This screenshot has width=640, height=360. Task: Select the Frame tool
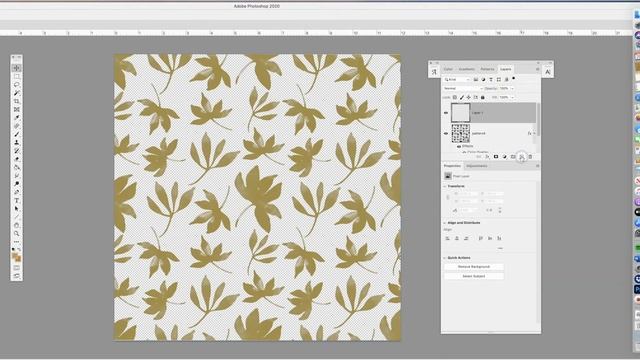(17, 109)
